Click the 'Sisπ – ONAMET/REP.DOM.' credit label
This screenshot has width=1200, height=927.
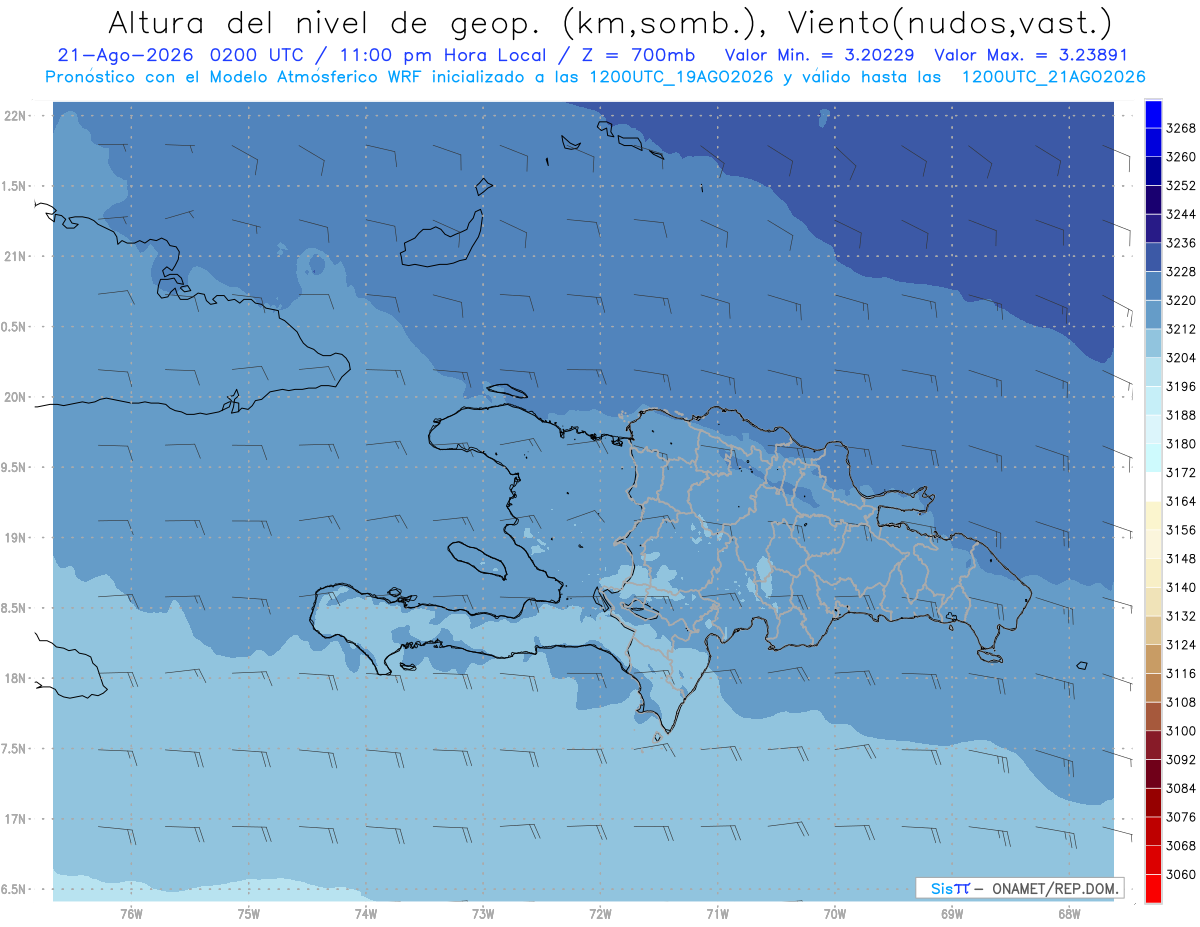coord(1019,888)
